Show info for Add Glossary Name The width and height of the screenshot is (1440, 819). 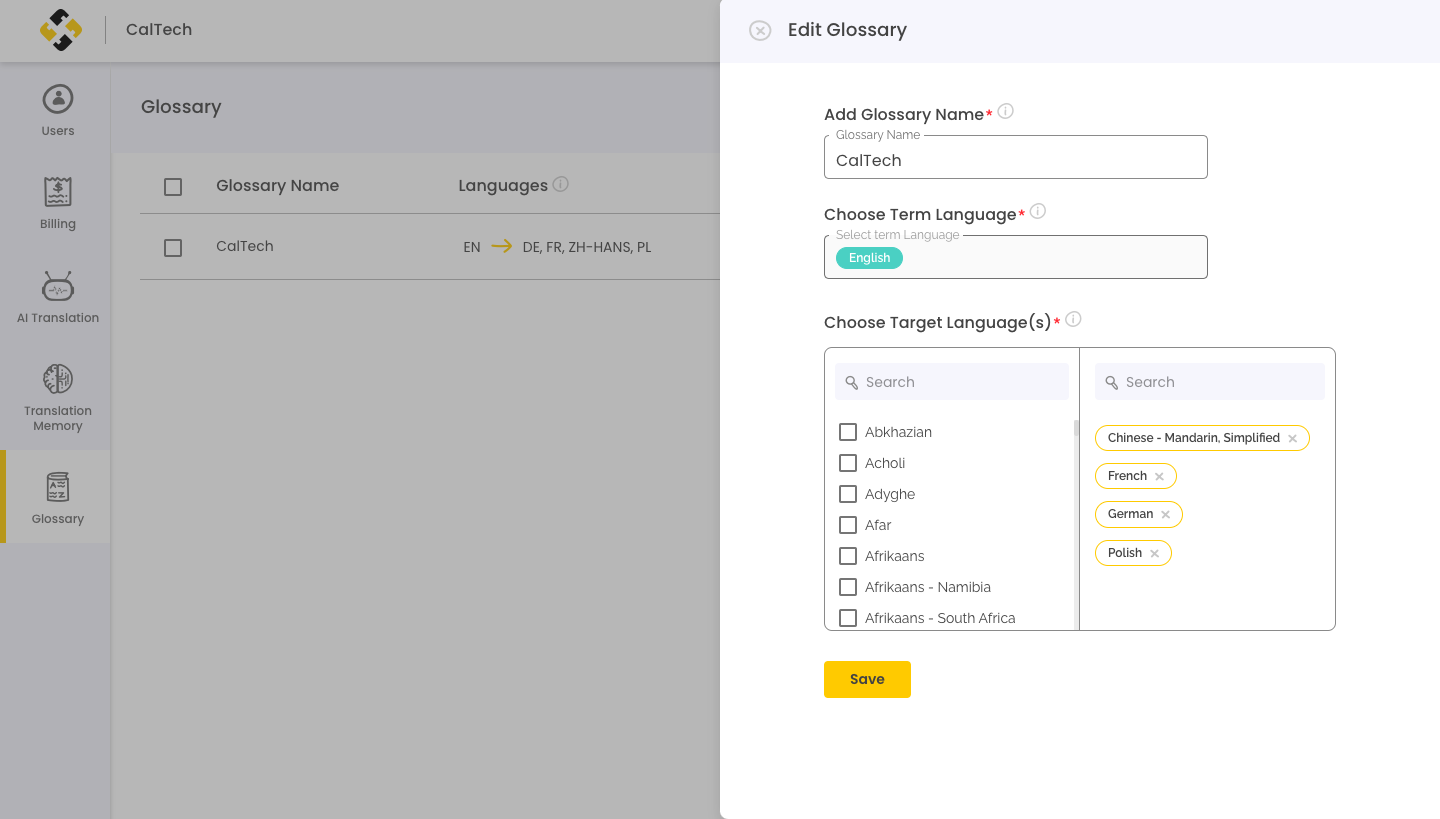(x=1006, y=111)
